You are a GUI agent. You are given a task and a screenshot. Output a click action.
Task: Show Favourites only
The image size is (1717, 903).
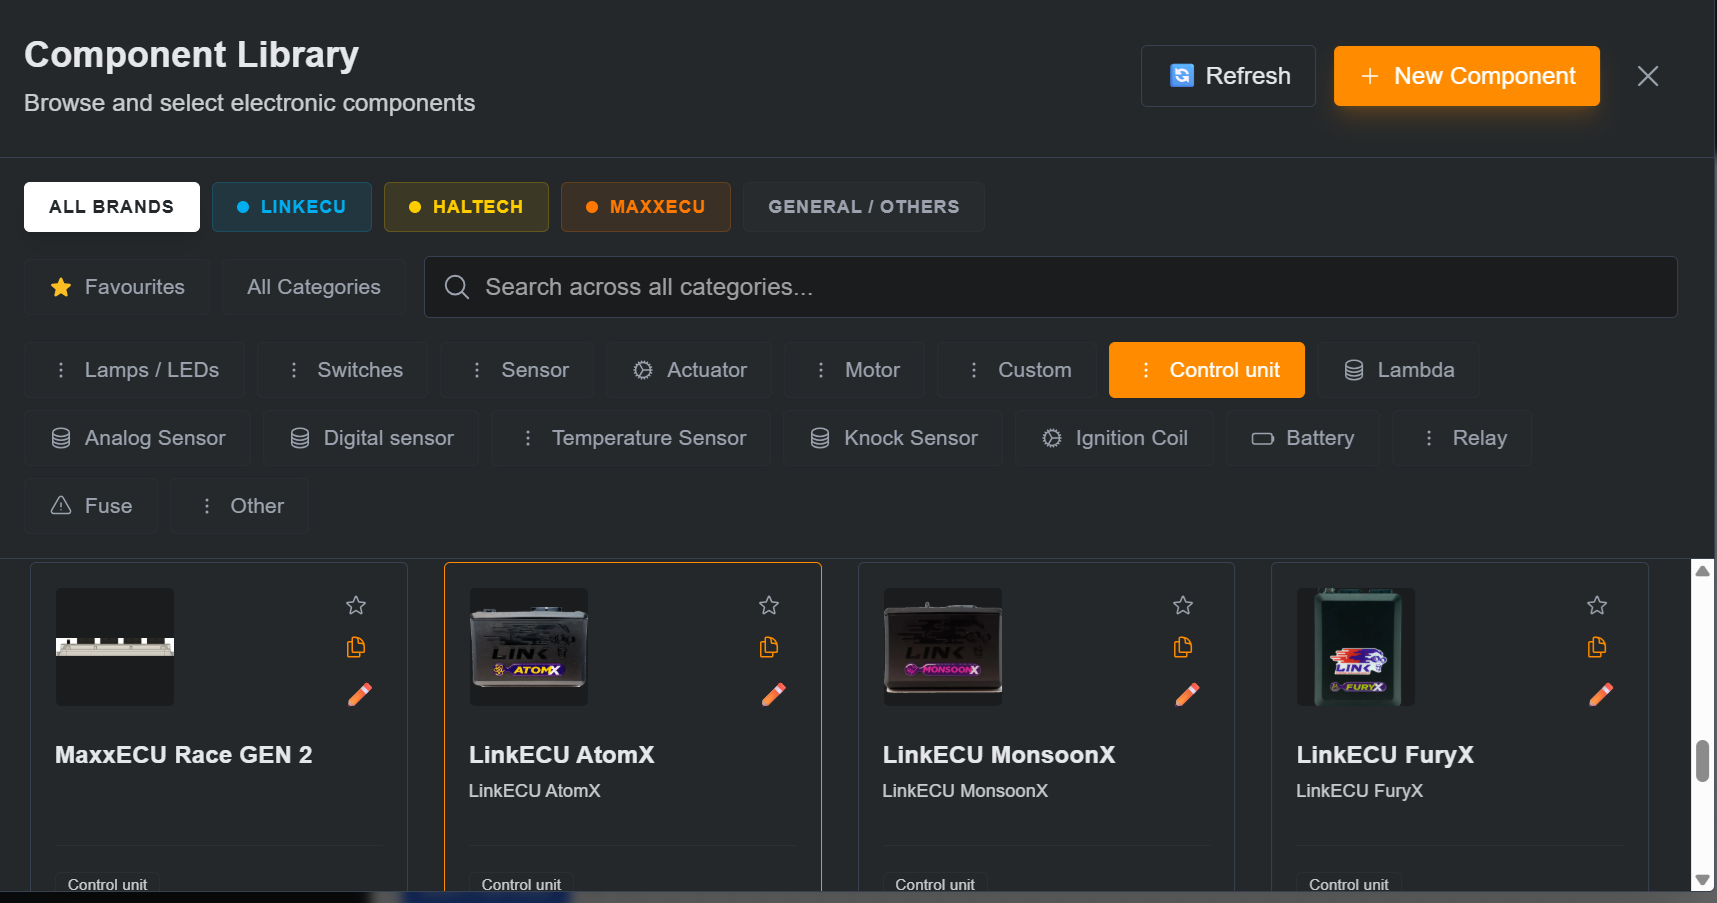117,287
